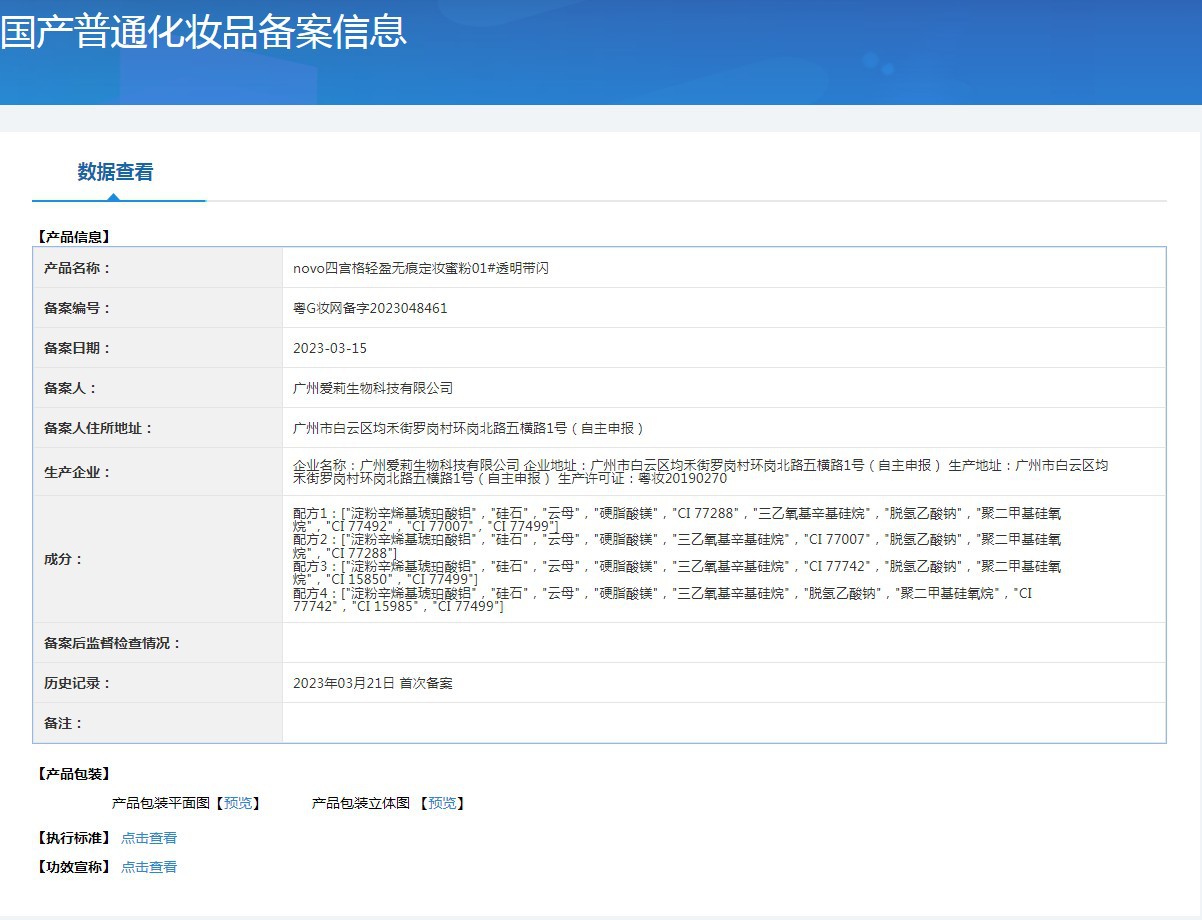Select page title 国产普通化妆品备案信息
The width and height of the screenshot is (1202, 920).
tap(203, 31)
